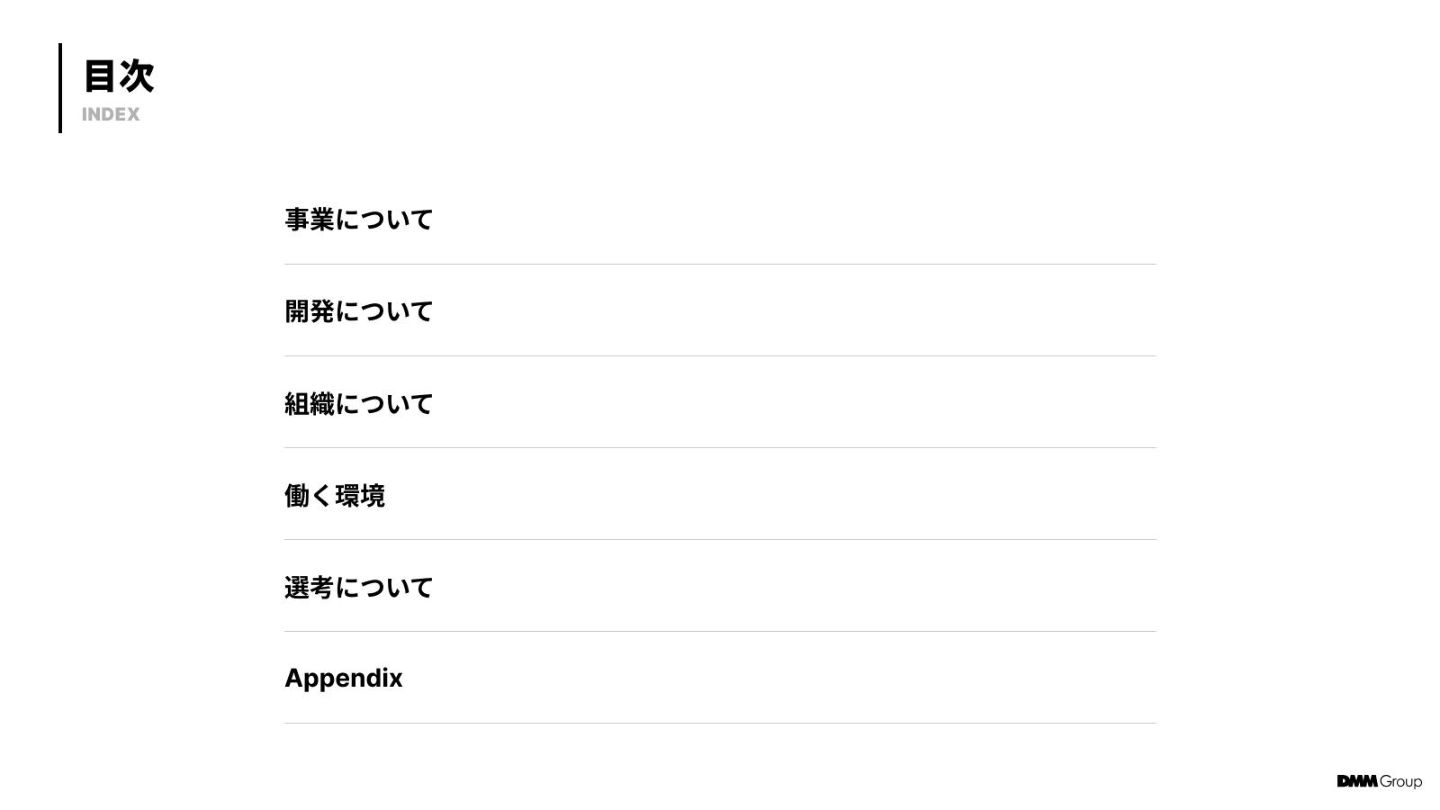
Task: Click the bottom divider line under Appendix
Action: pyautogui.click(x=720, y=723)
